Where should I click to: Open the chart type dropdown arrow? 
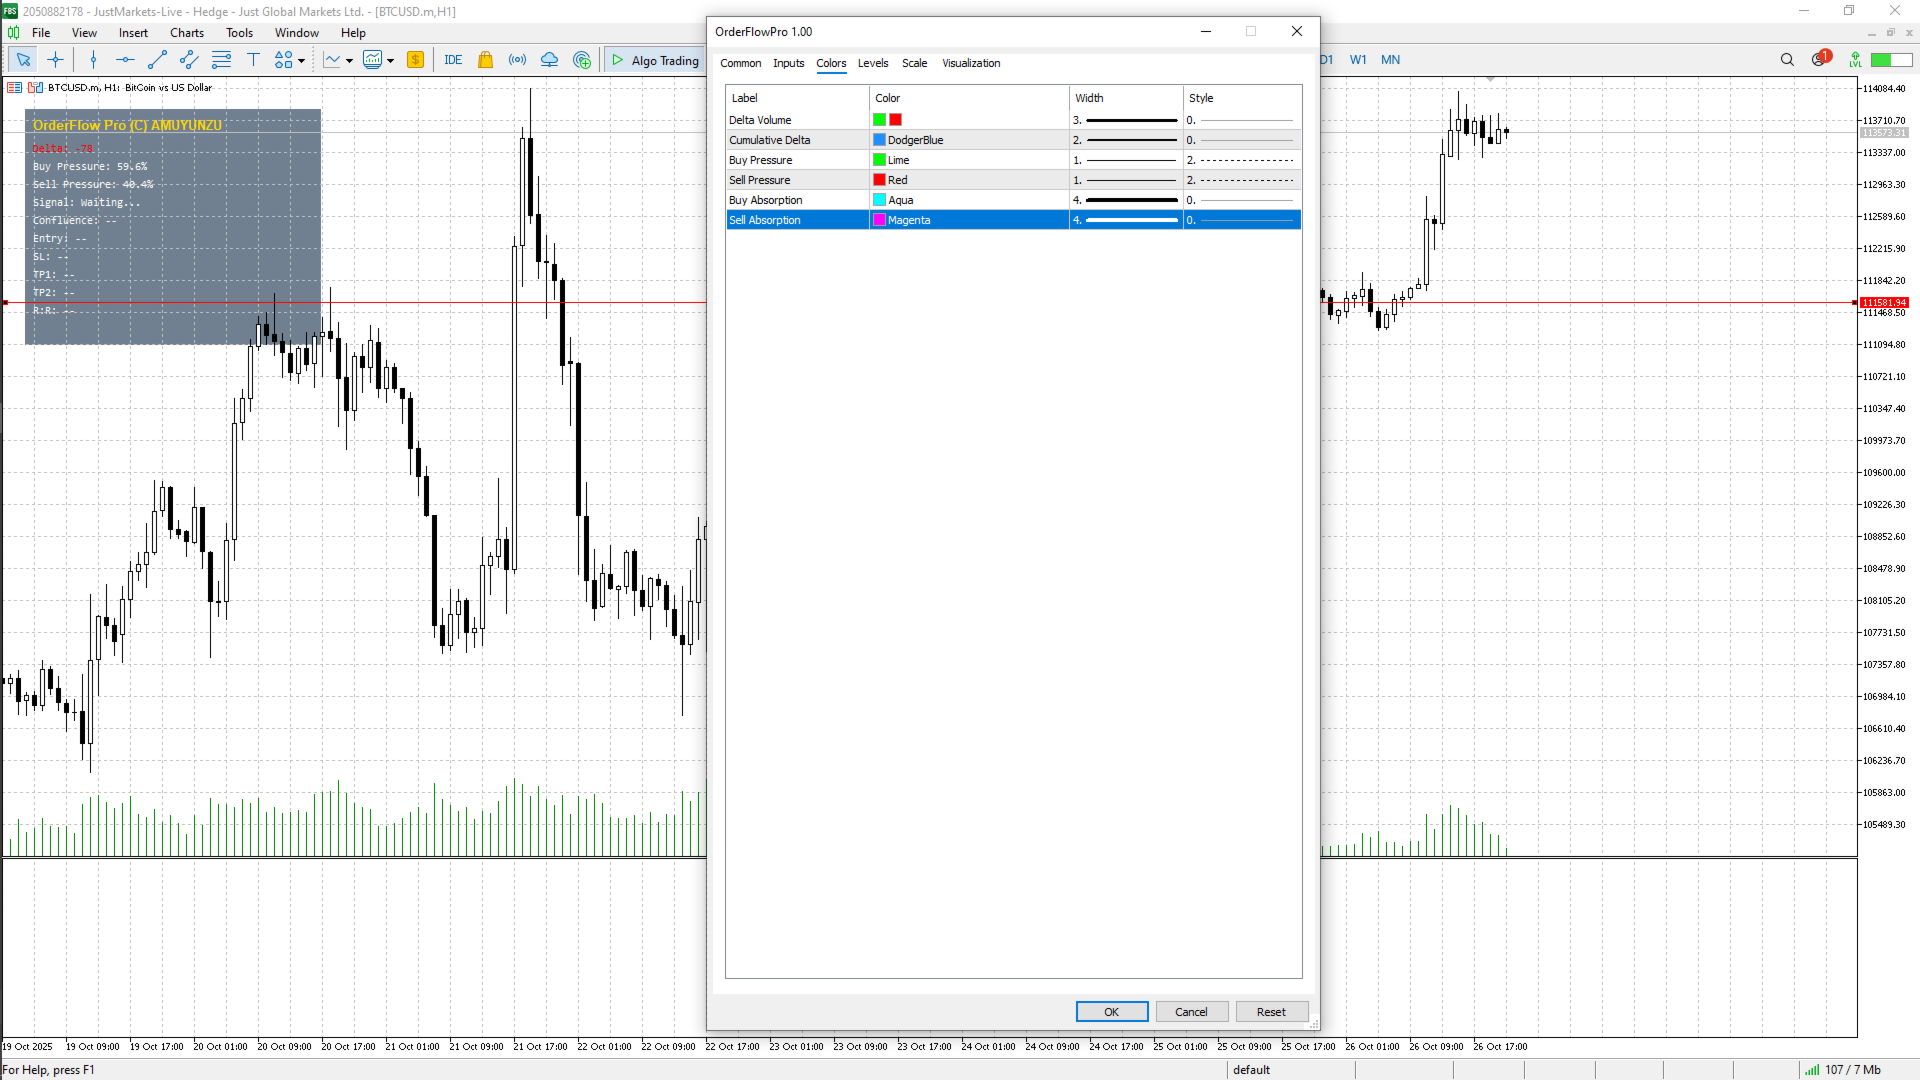(x=349, y=61)
